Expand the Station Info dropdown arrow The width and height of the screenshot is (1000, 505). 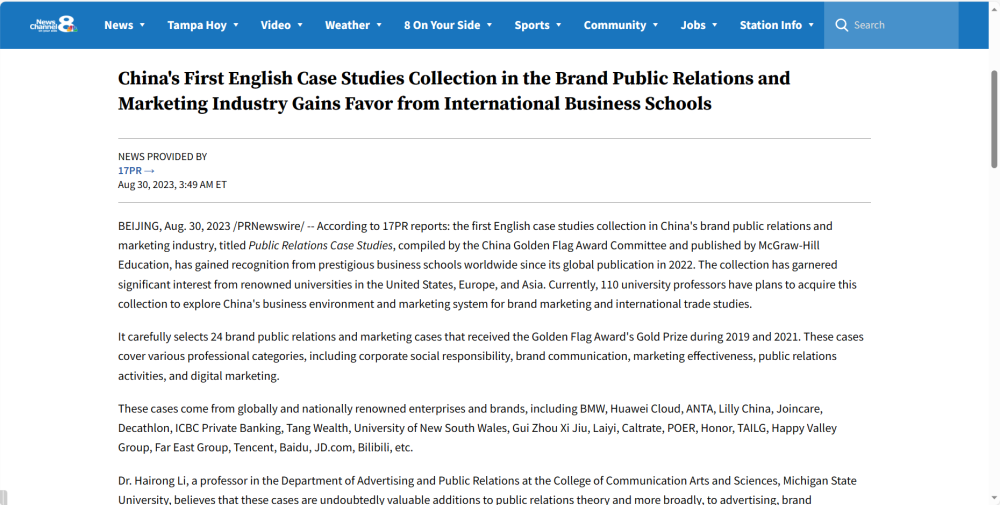[811, 25]
